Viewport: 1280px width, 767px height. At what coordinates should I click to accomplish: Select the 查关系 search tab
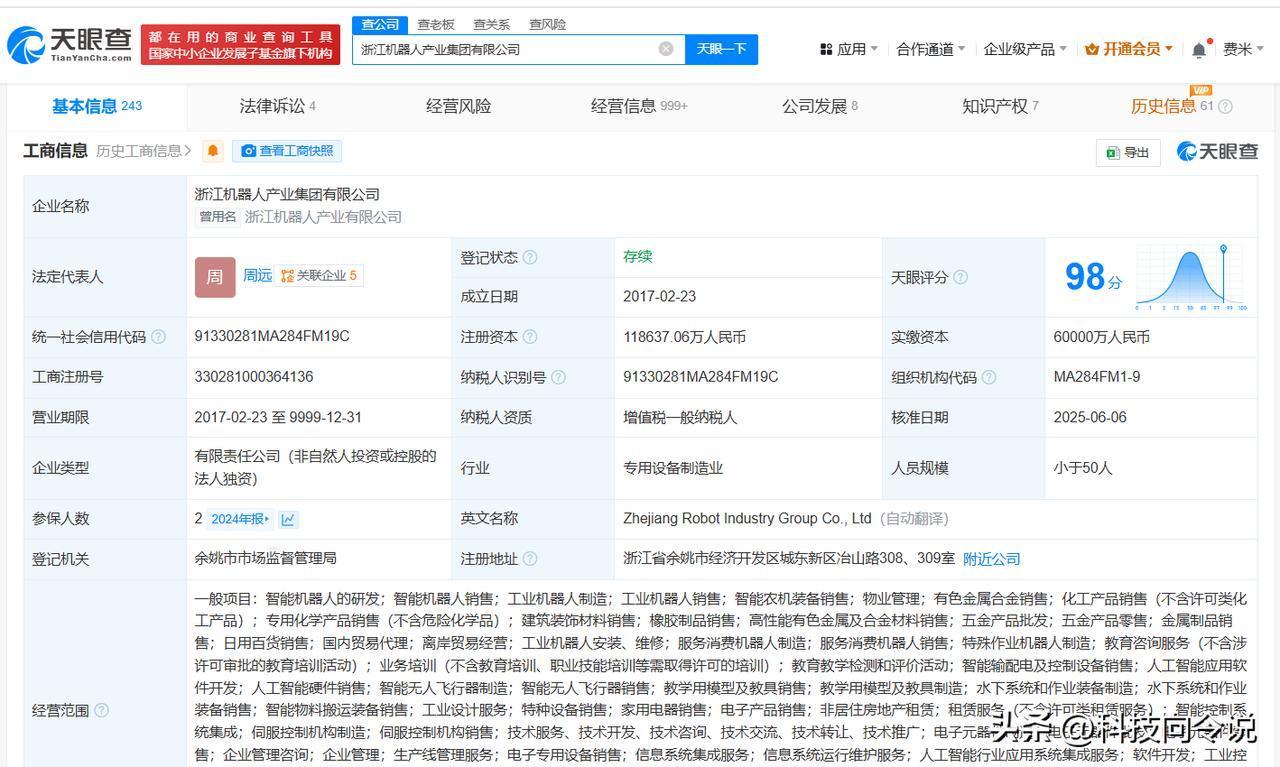492,24
